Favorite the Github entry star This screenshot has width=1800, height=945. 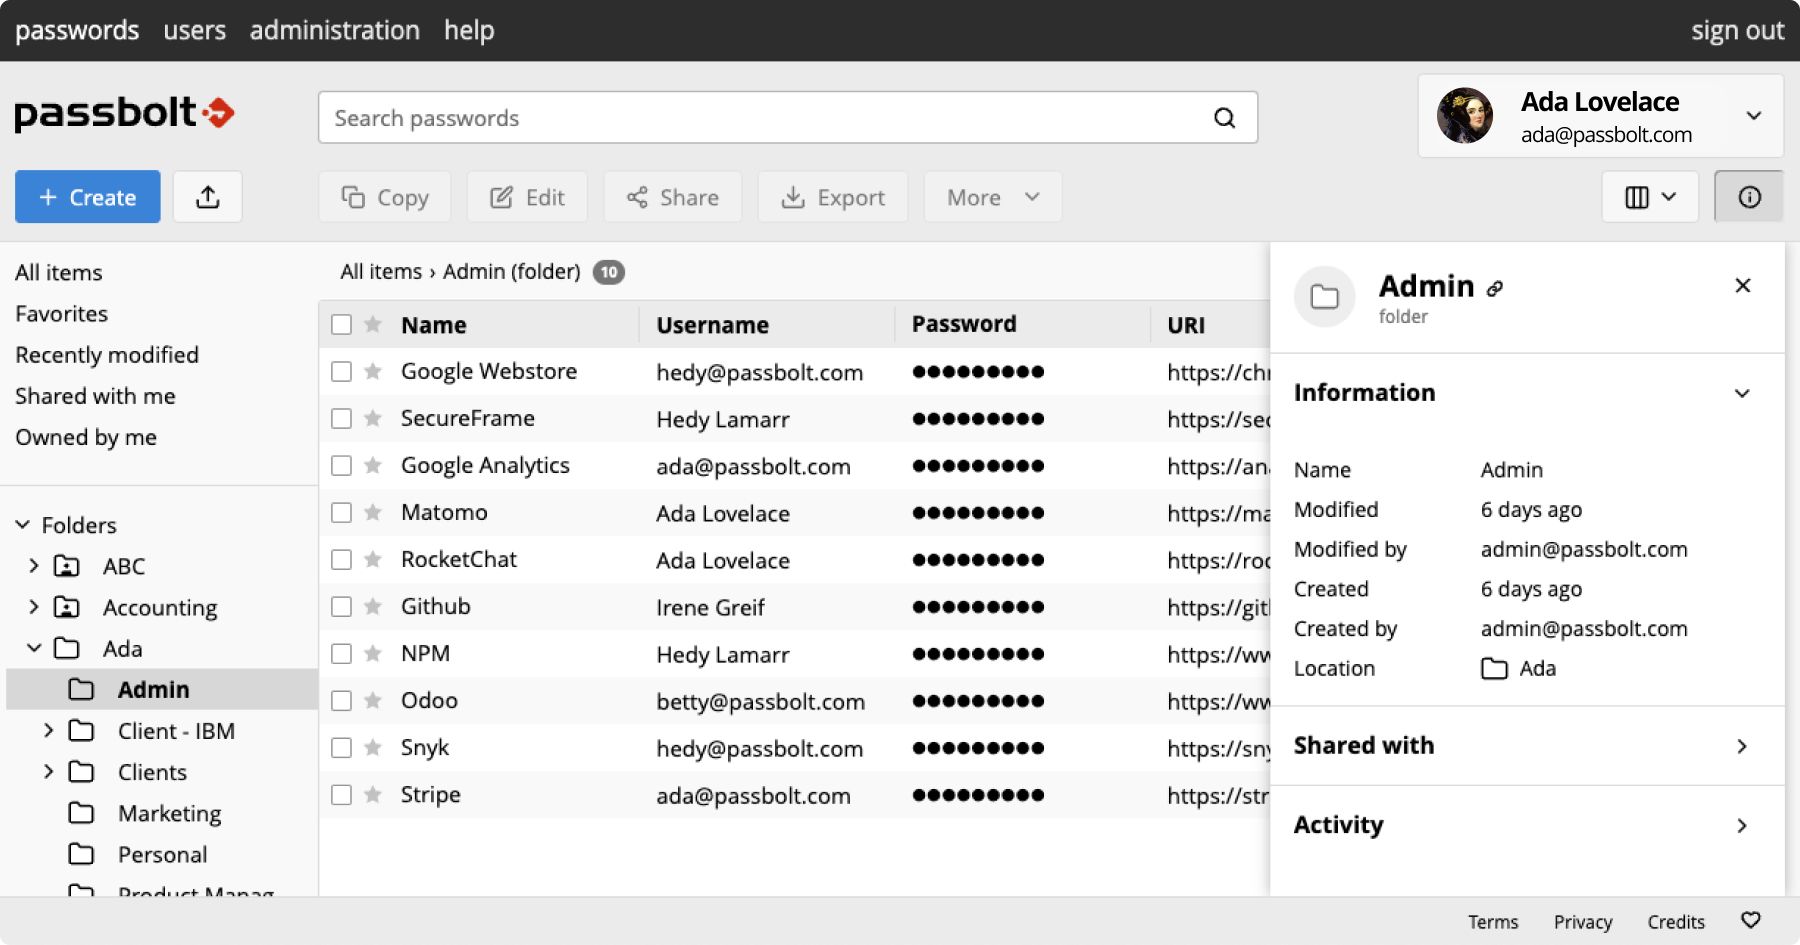coord(371,606)
